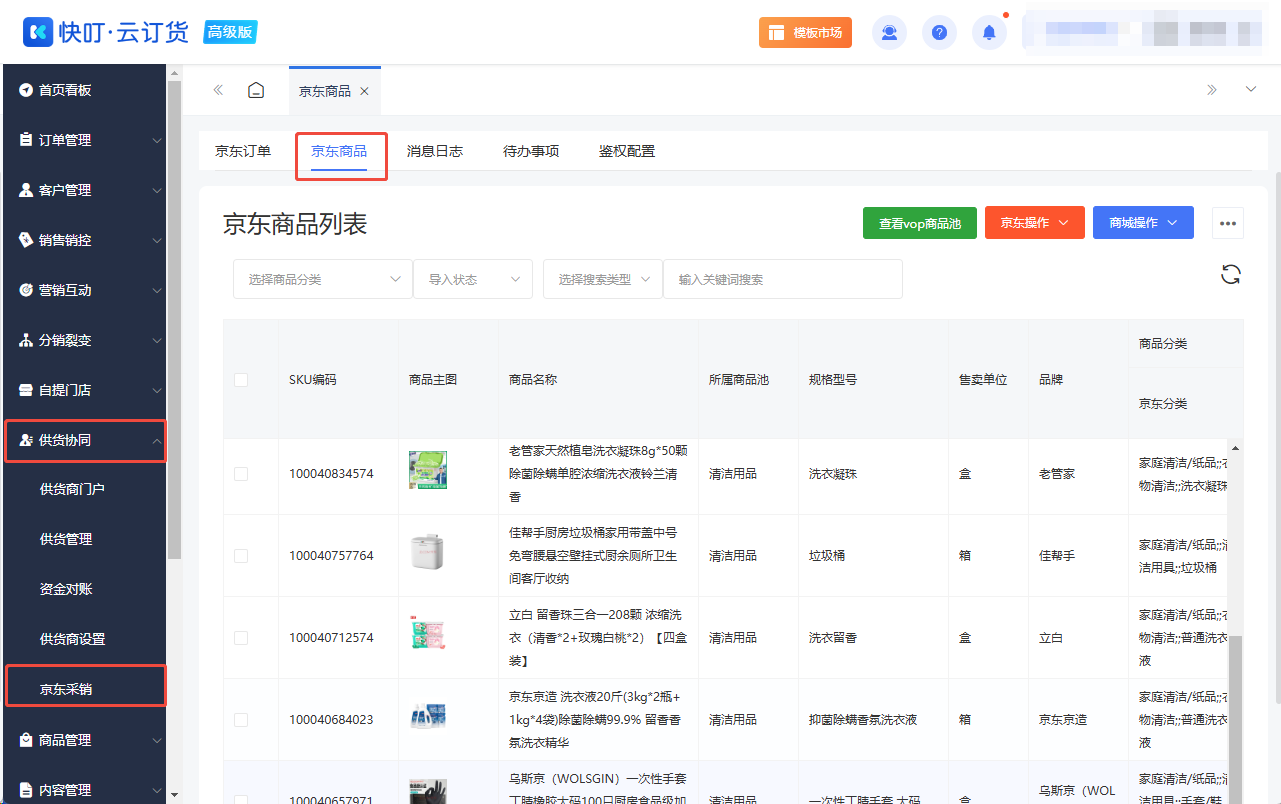
Task: Open 供货管理 submenu item
Action: 83,539
